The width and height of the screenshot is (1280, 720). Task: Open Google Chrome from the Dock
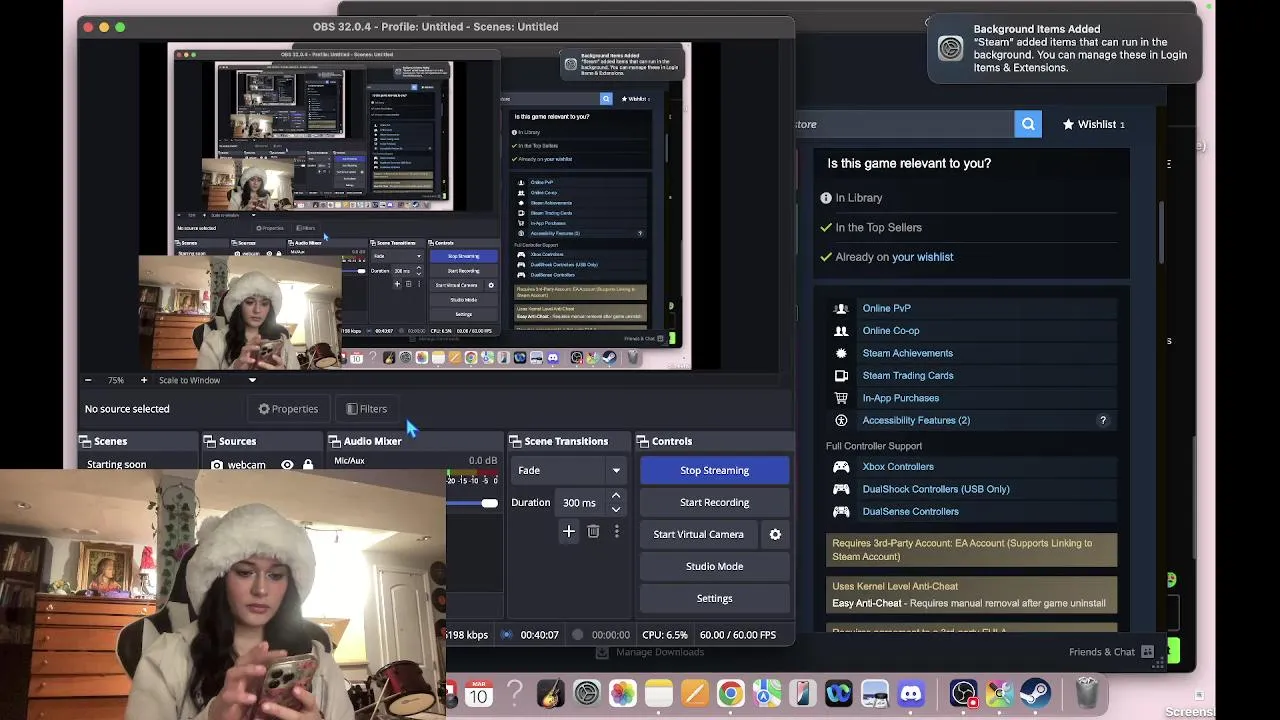coord(730,693)
